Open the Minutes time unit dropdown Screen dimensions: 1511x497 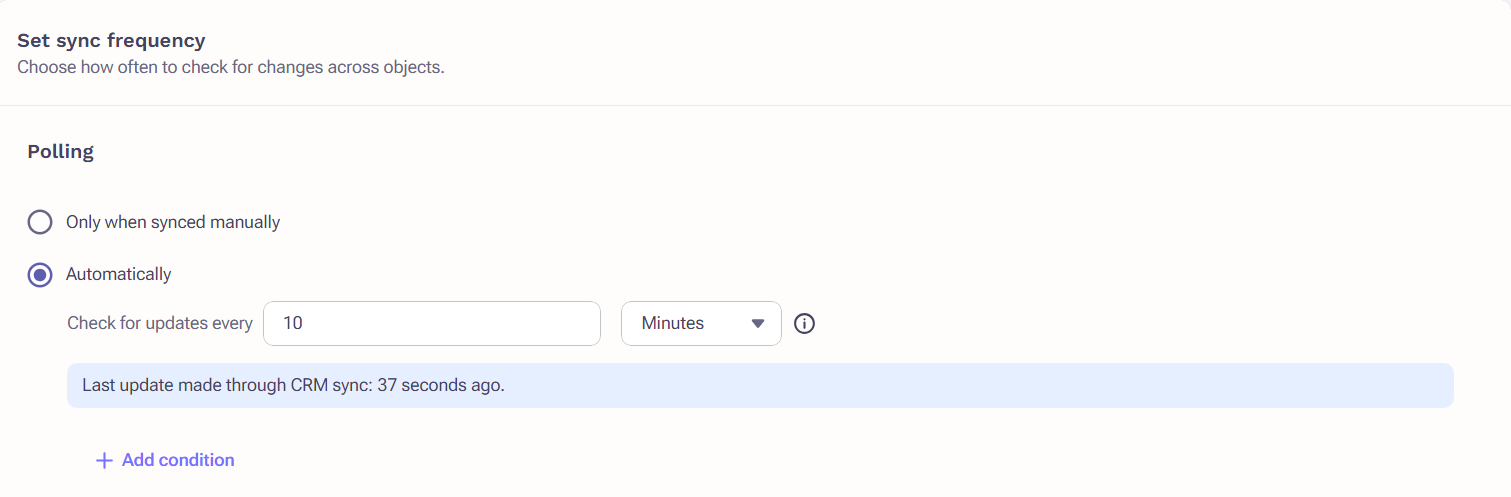[701, 324]
